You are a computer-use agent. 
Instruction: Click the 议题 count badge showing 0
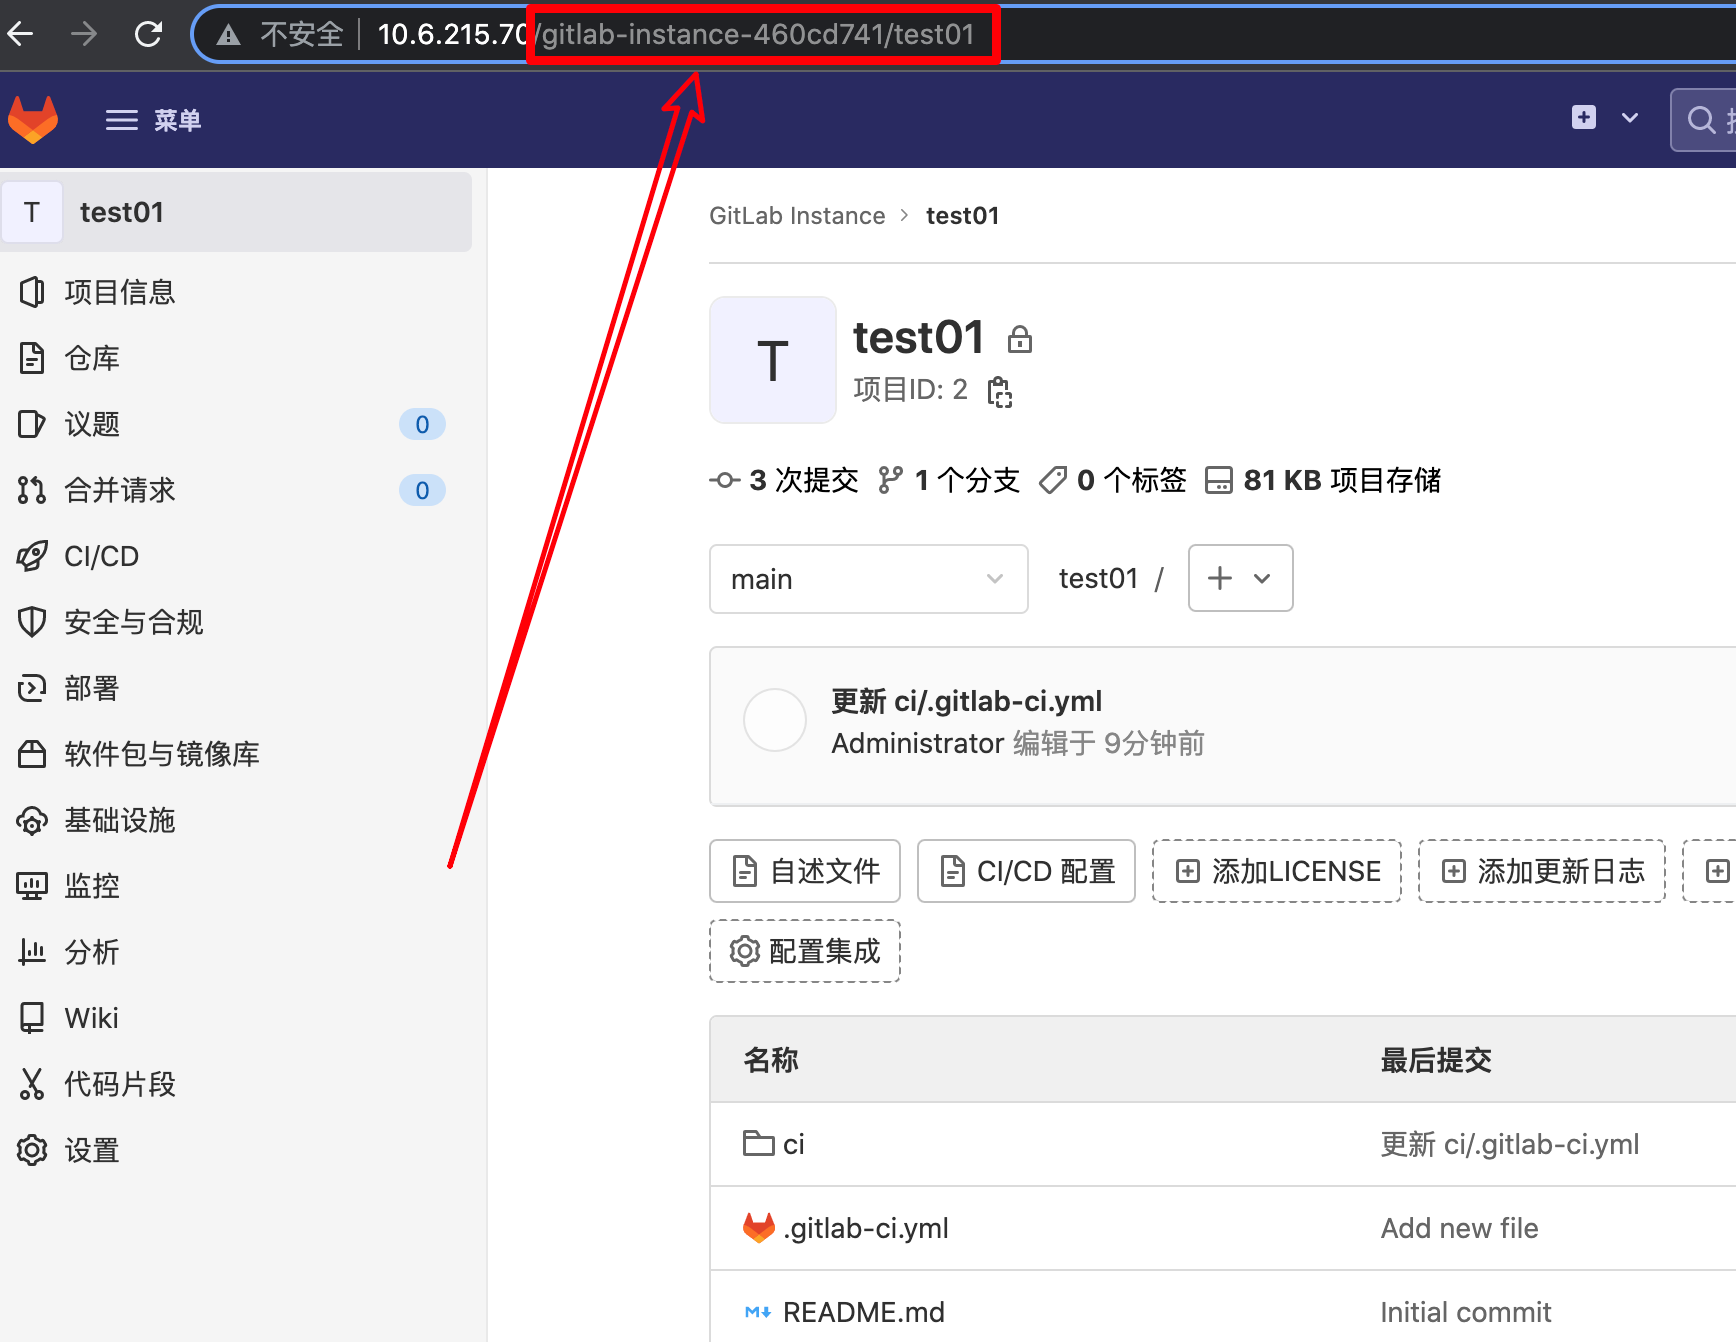(422, 424)
